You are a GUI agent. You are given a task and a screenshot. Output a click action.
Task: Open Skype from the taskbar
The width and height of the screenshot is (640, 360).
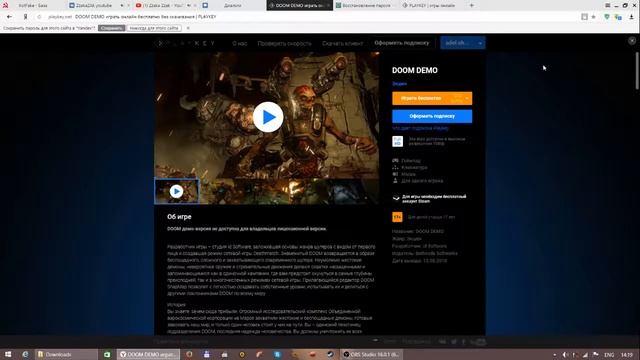coord(277,354)
